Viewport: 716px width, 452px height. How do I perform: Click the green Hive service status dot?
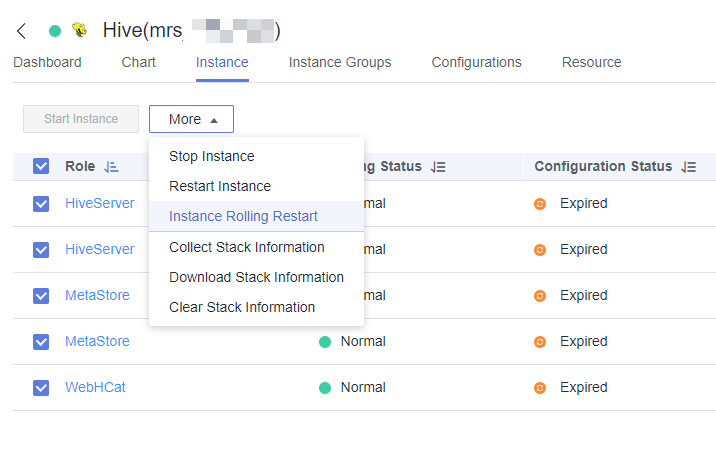coord(55,31)
